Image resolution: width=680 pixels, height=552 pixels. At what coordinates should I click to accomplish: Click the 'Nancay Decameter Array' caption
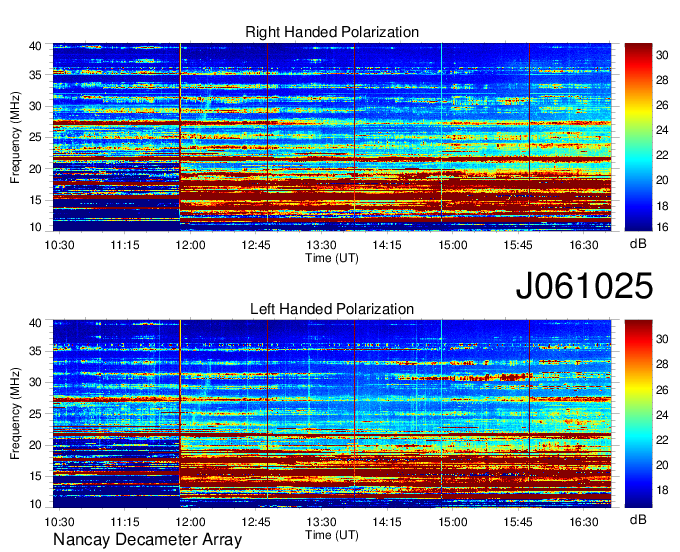[147, 540]
